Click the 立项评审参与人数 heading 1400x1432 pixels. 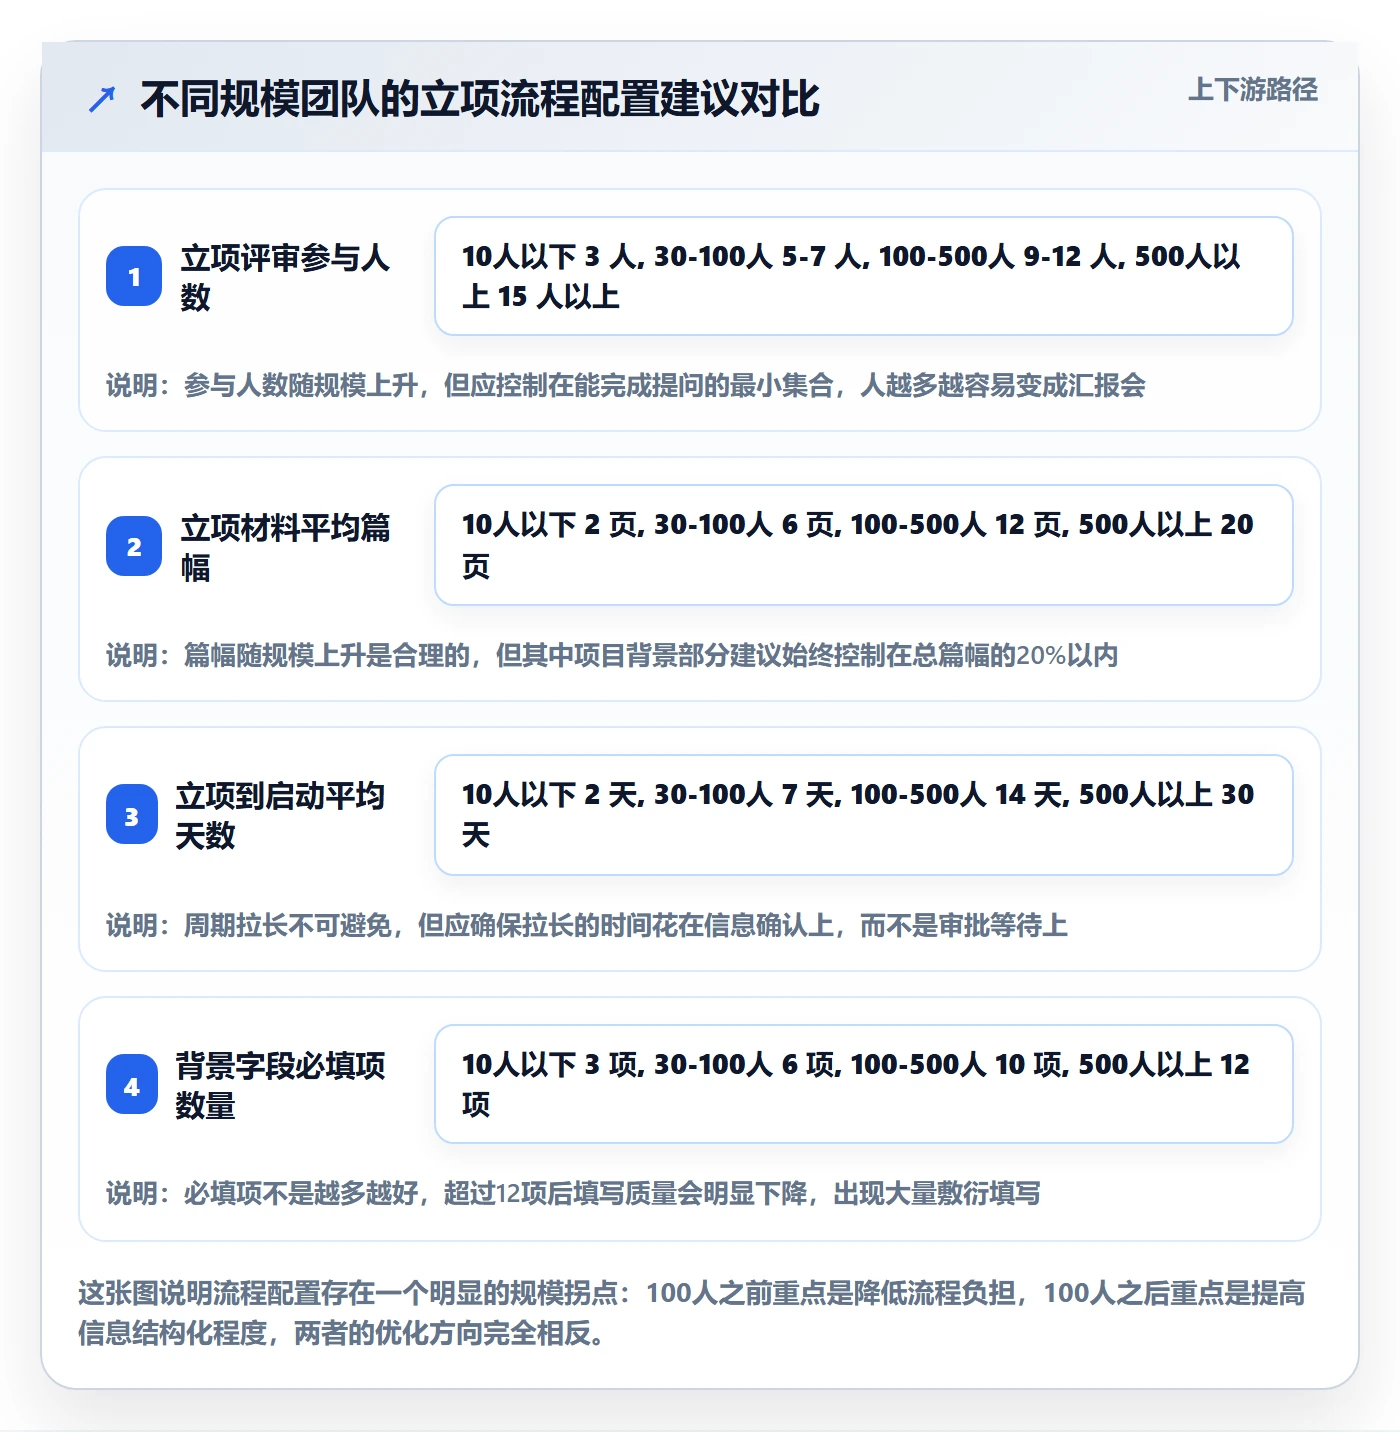click(x=285, y=277)
